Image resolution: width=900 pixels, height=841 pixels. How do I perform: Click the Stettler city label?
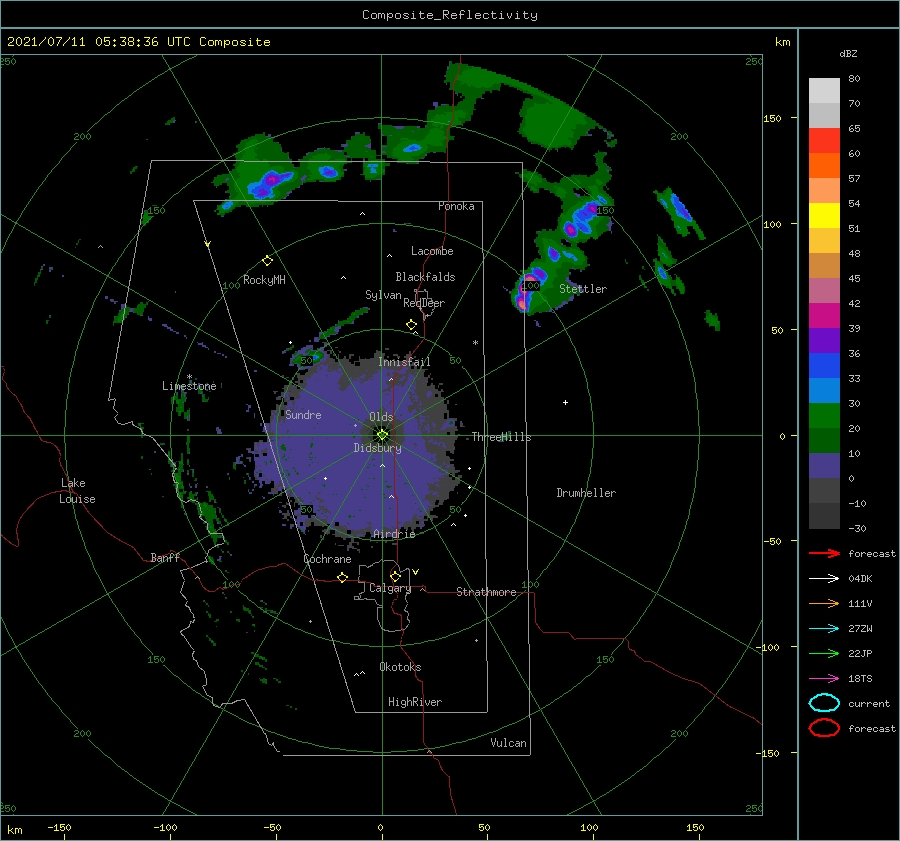[583, 289]
